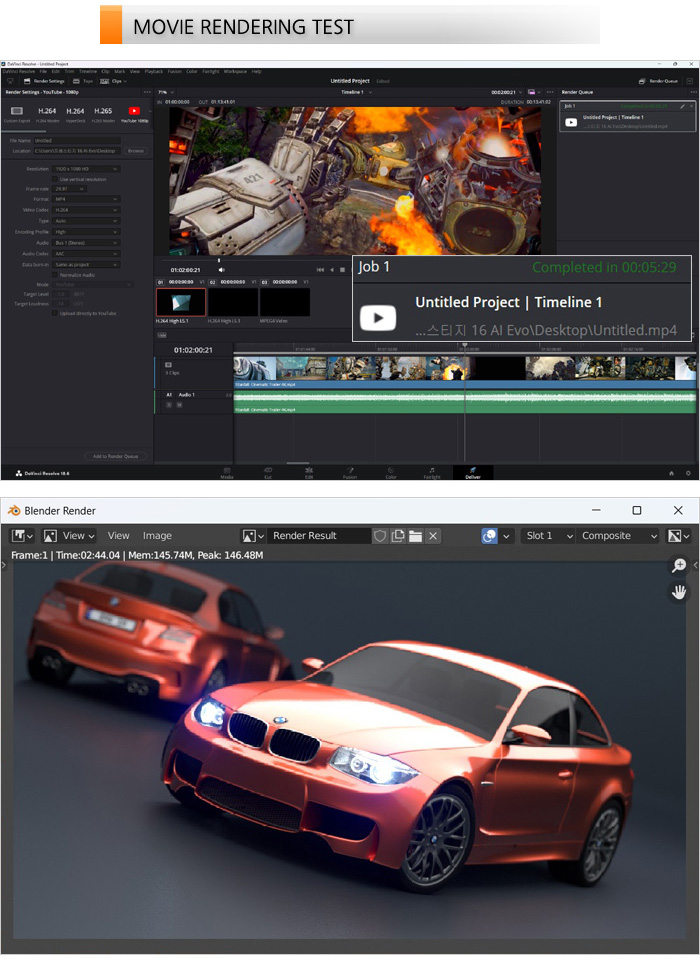Image resolution: width=700 pixels, height=958 pixels.
Task: Open the Audio Codec dropdown
Action: click(x=86, y=254)
